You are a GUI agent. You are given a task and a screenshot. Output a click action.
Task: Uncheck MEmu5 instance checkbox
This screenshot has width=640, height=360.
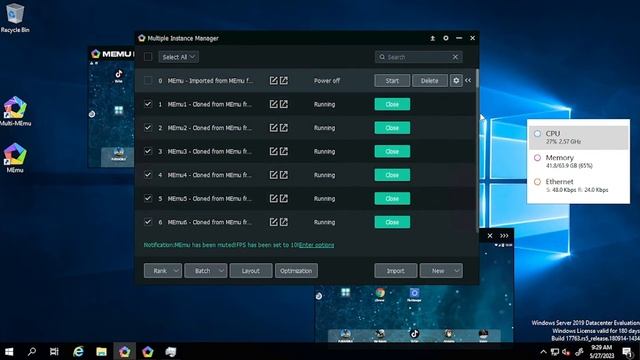point(148,198)
